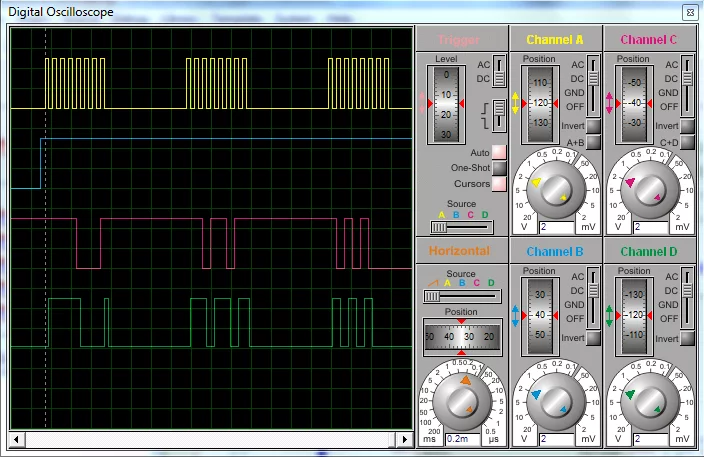The image size is (704, 457).
Task: Click the Horizontal timebase value field
Action: pos(461,439)
